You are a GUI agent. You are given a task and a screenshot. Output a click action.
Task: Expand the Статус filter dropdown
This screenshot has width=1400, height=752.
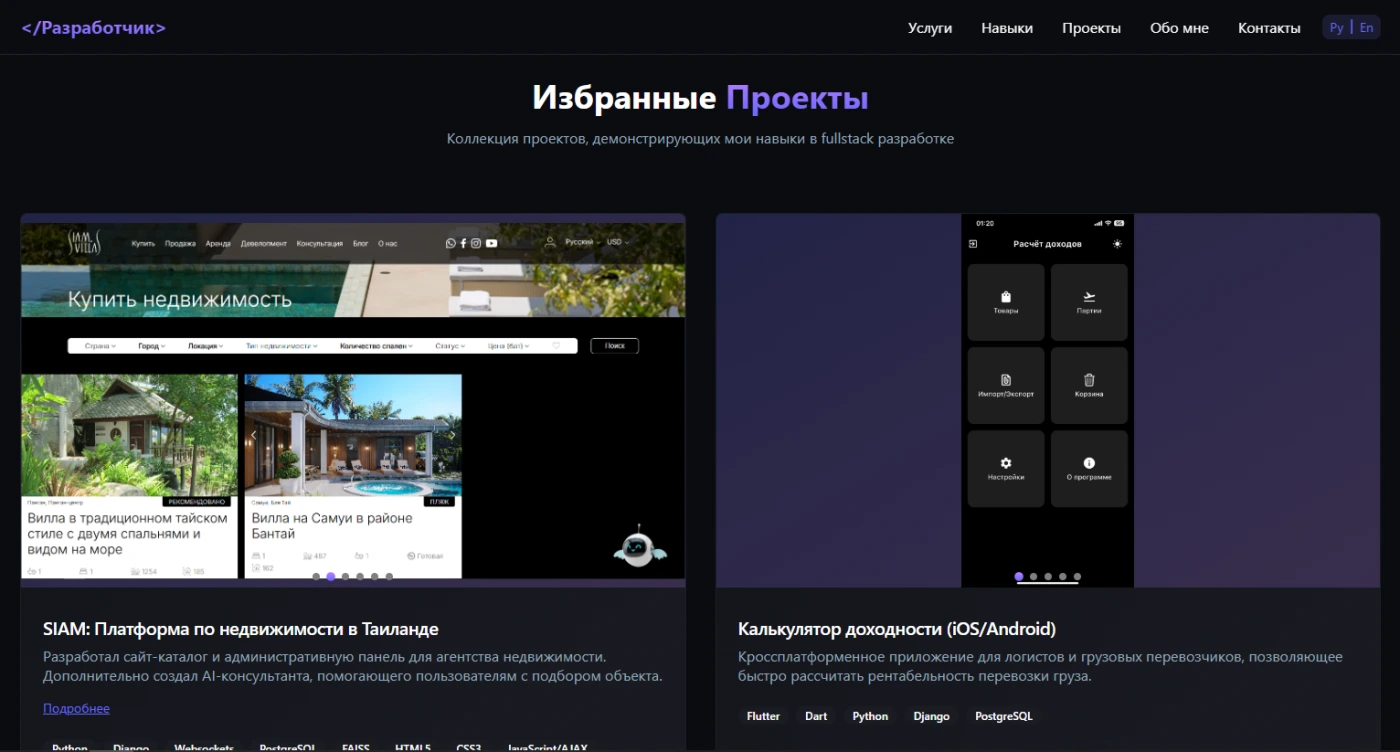(450, 346)
